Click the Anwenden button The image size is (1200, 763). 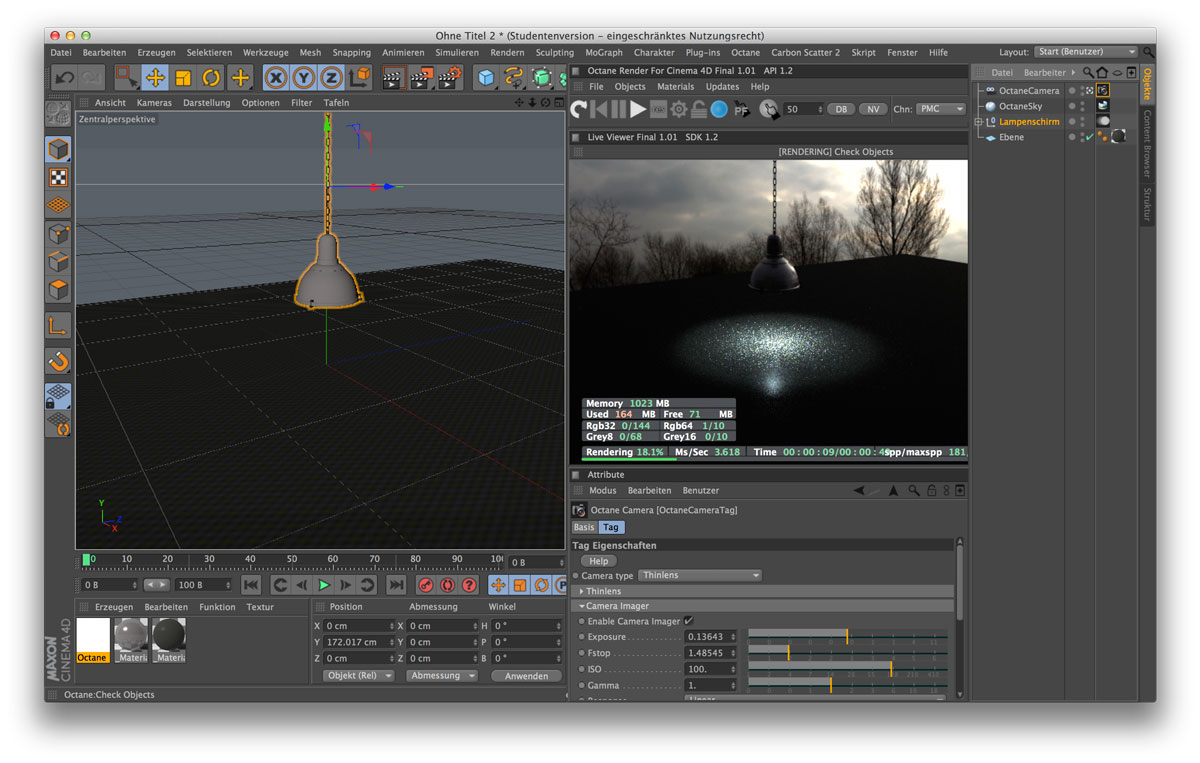526,676
